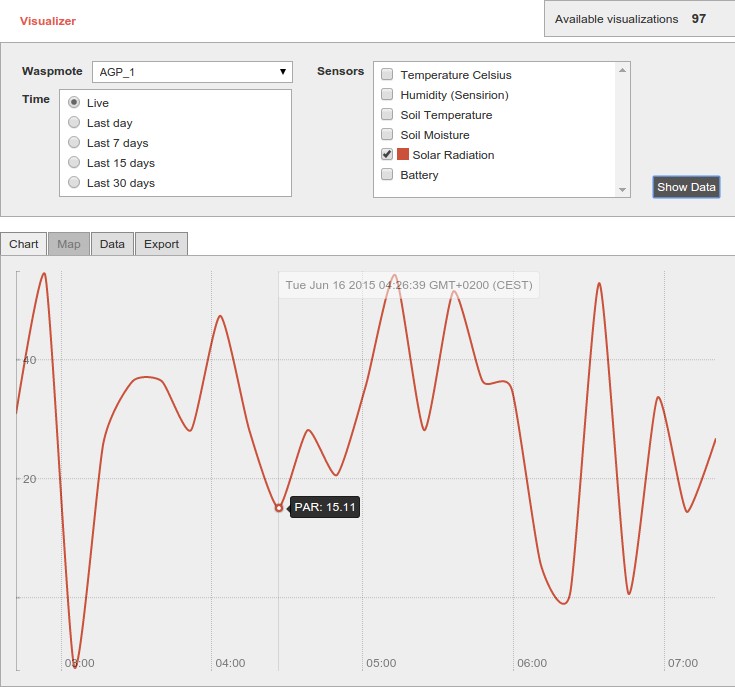Image resolution: width=735 pixels, height=687 pixels.
Task: Switch to the Map tab
Action: 69,244
